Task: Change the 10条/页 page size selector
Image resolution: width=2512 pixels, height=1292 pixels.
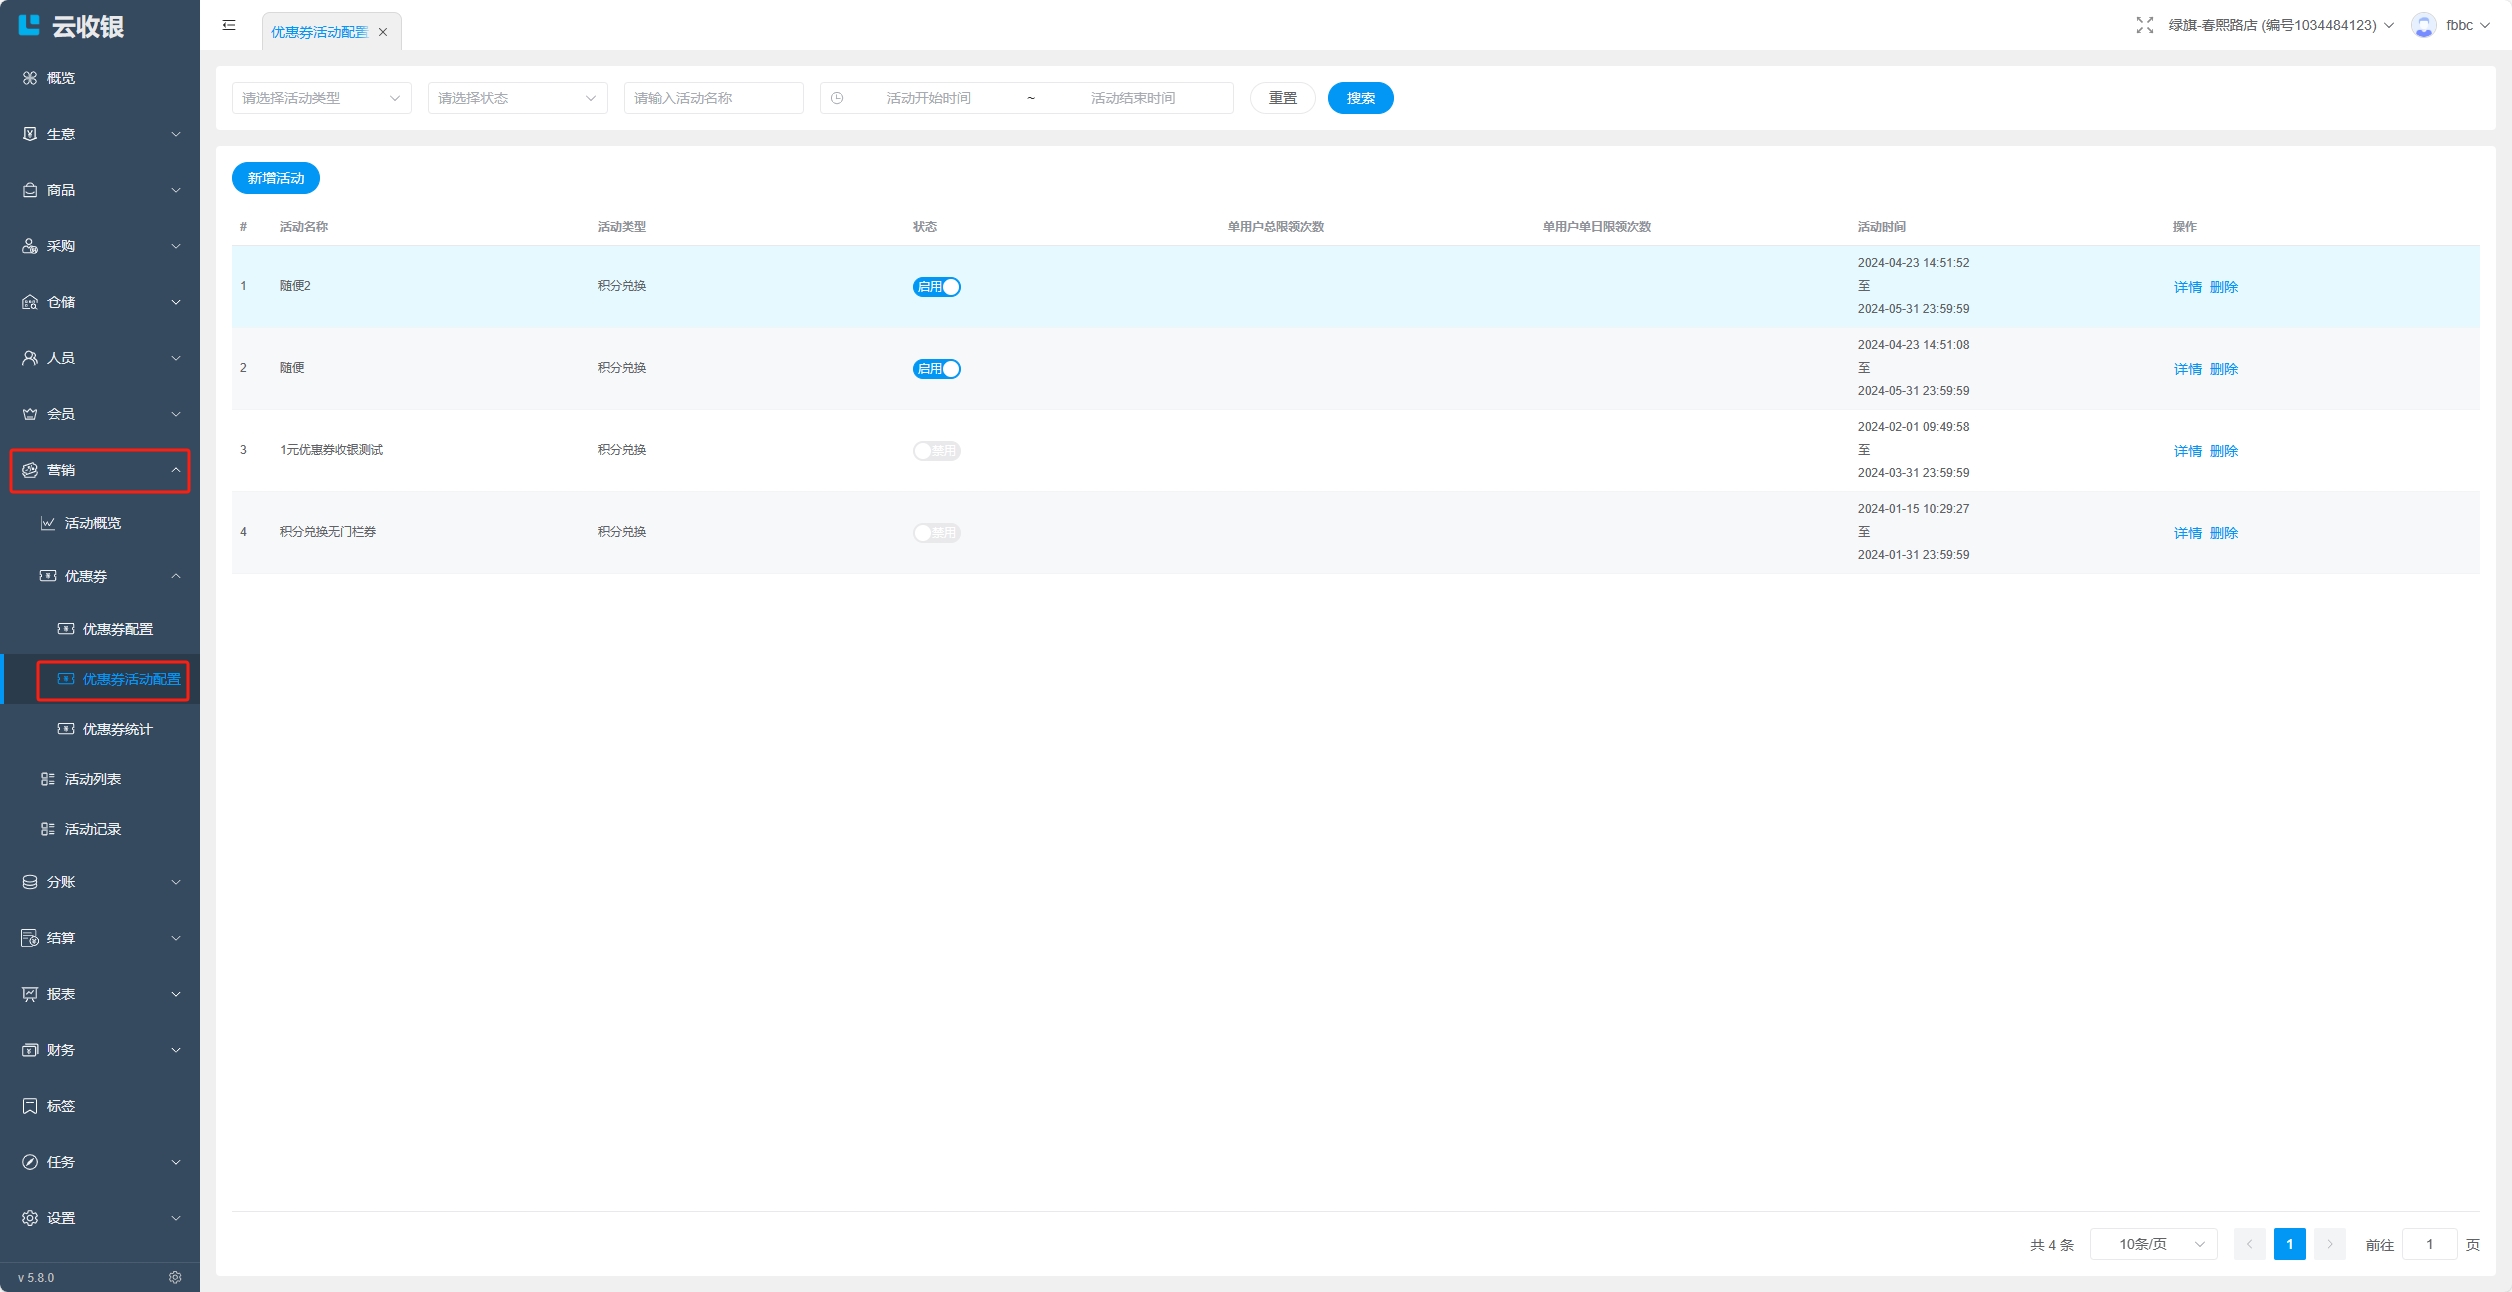Action: (2153, 1244)
